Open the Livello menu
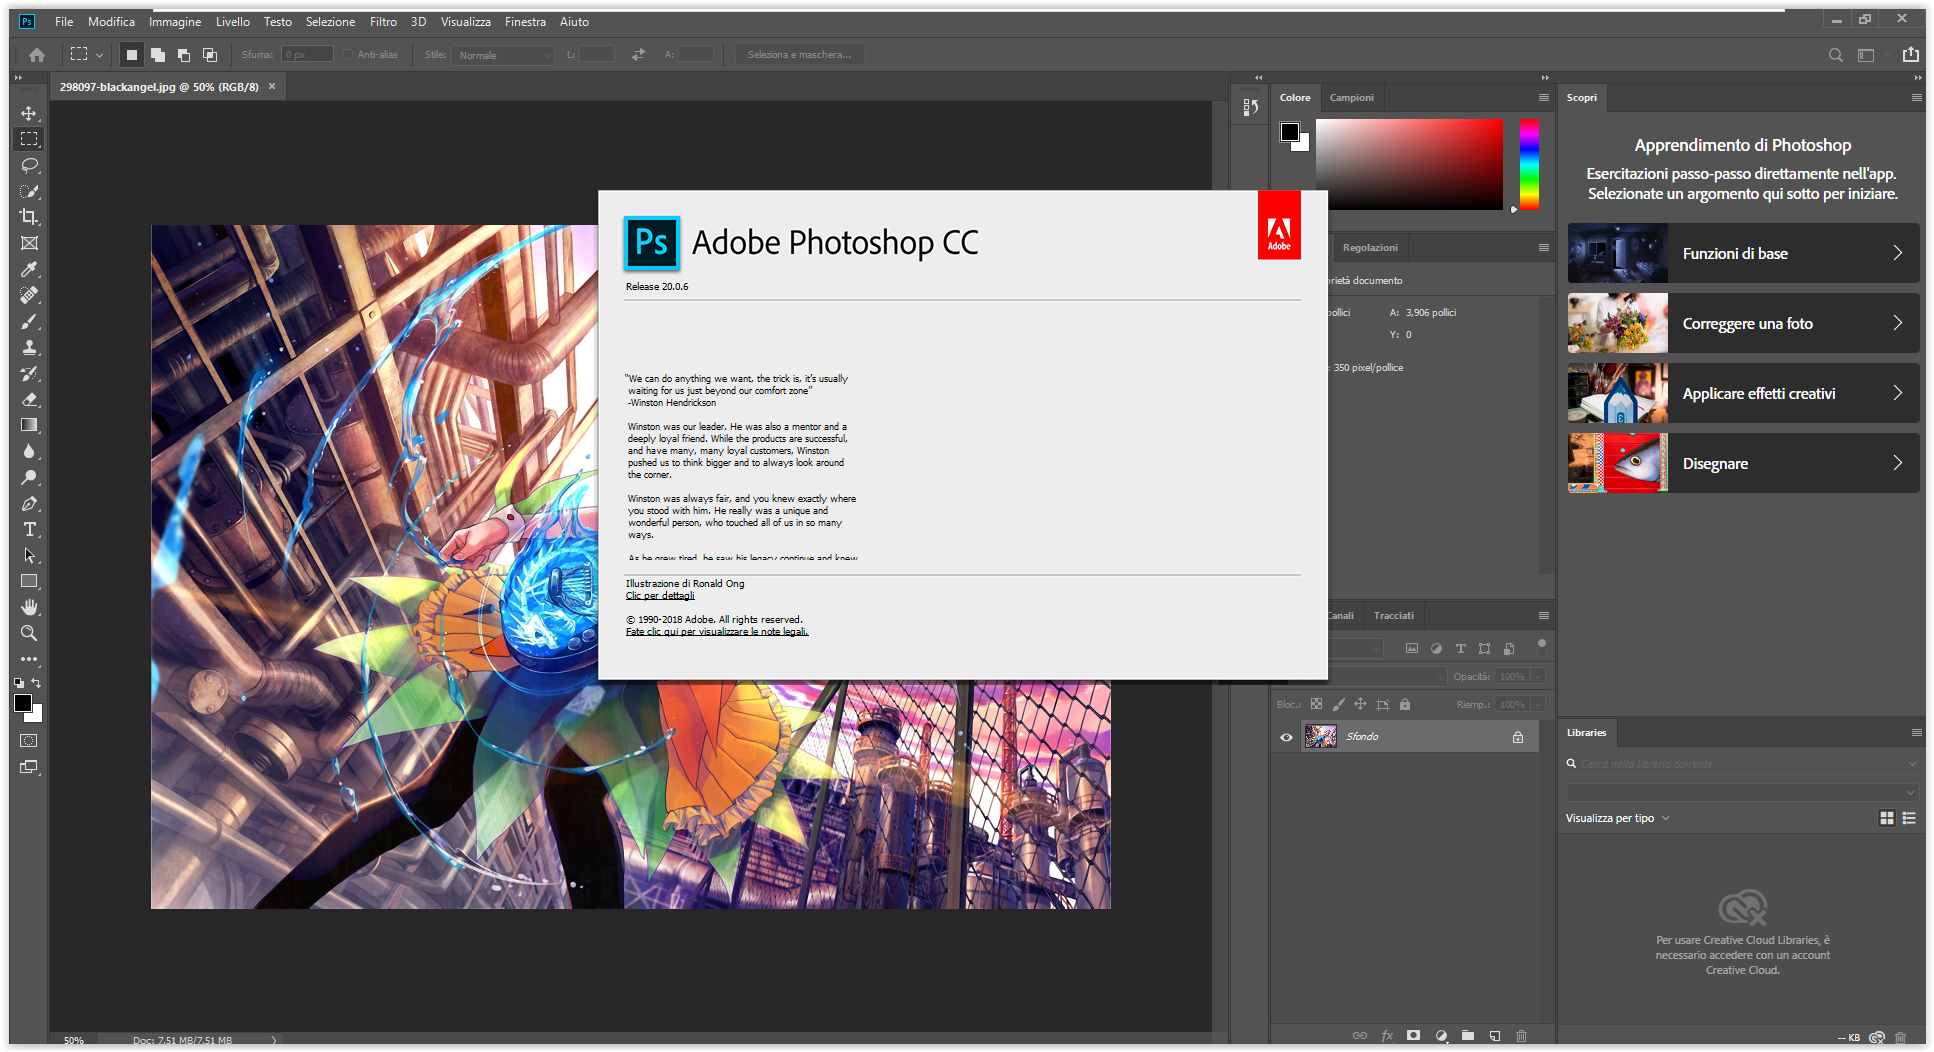1934x1052 pixels. point(233,22)
